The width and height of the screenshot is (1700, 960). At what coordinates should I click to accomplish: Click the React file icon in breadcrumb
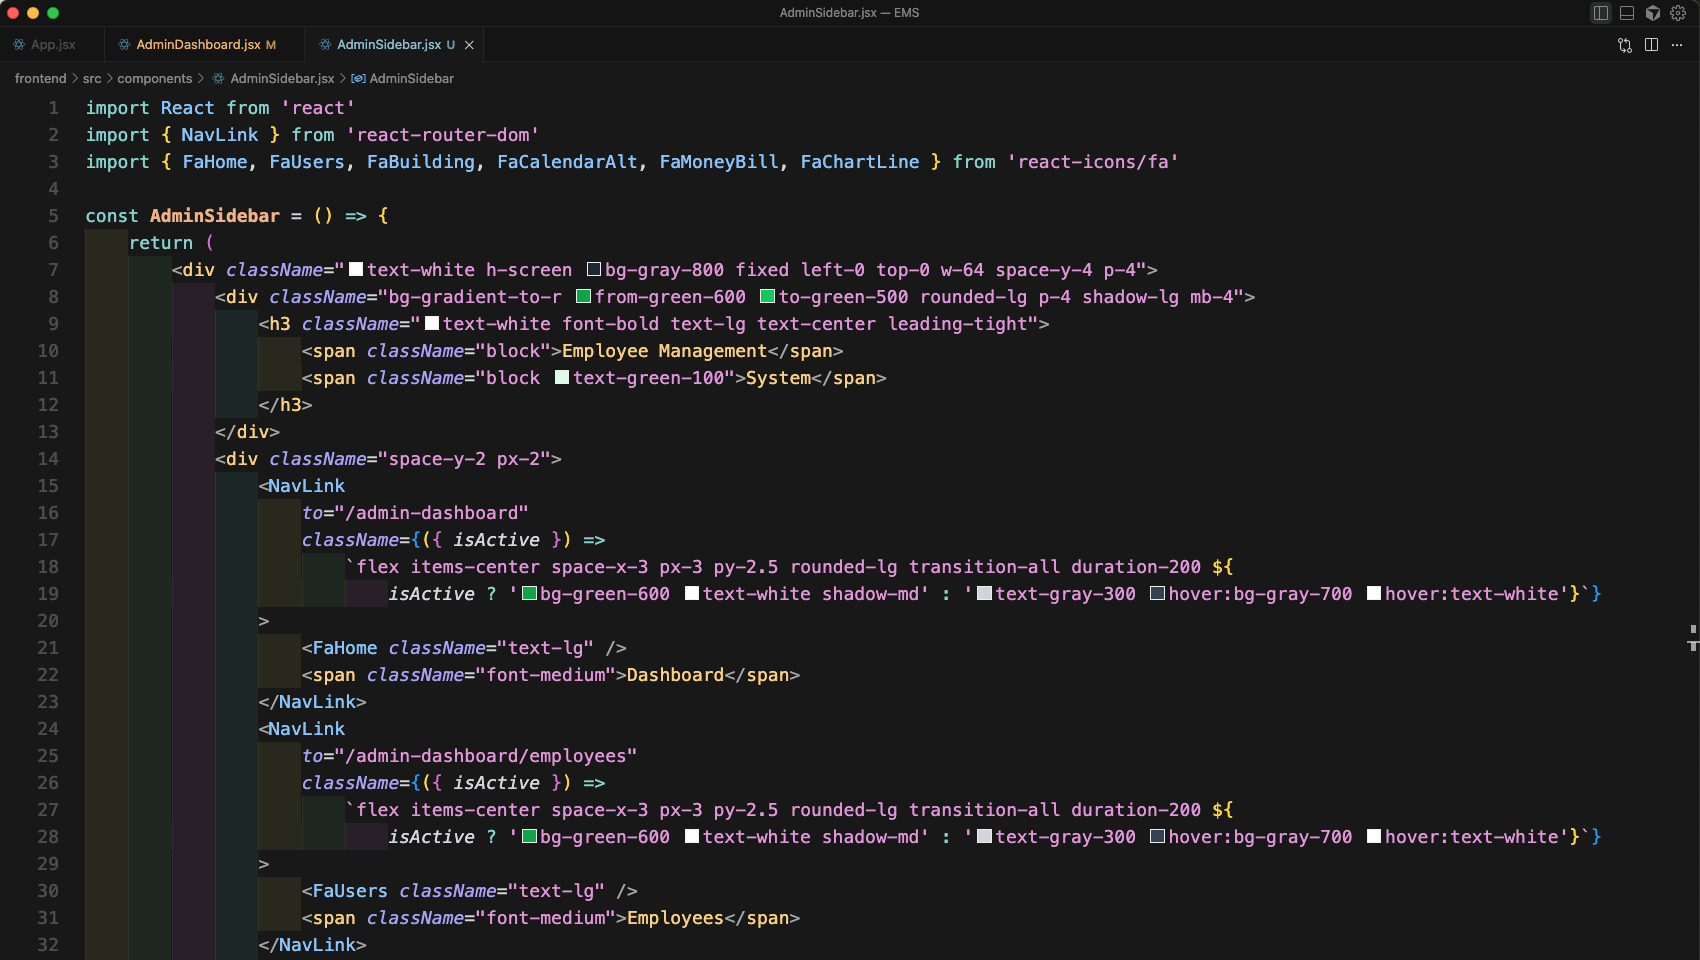(x=218, y=78)
